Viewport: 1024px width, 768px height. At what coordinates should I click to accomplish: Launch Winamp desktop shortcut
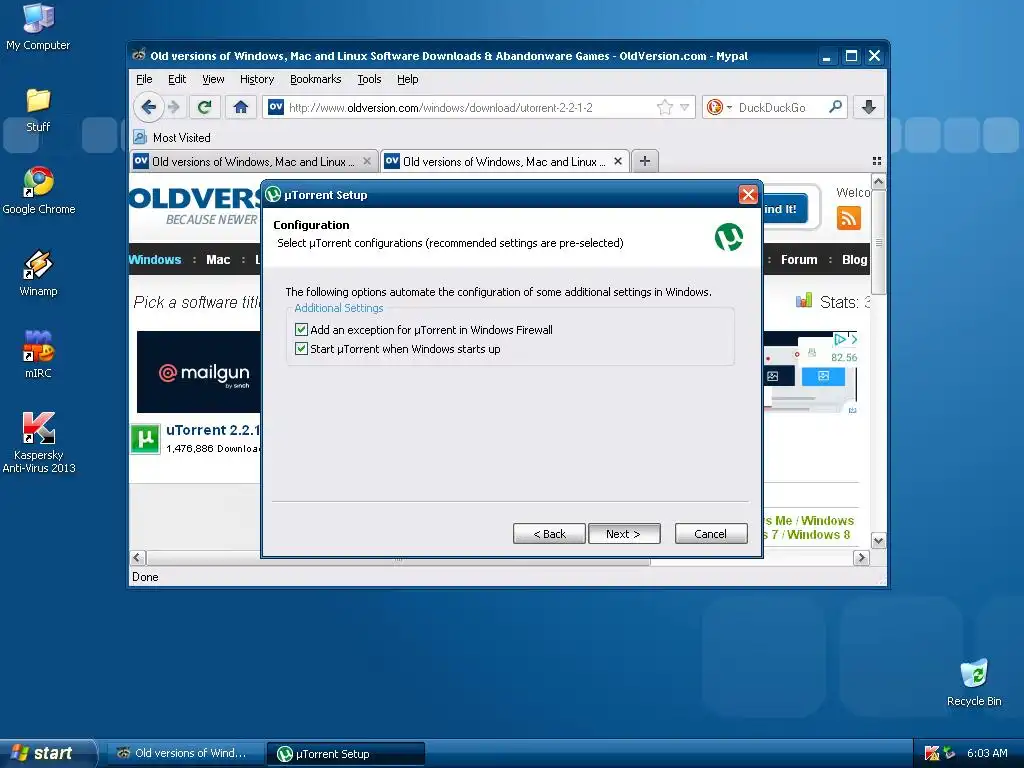38,273
